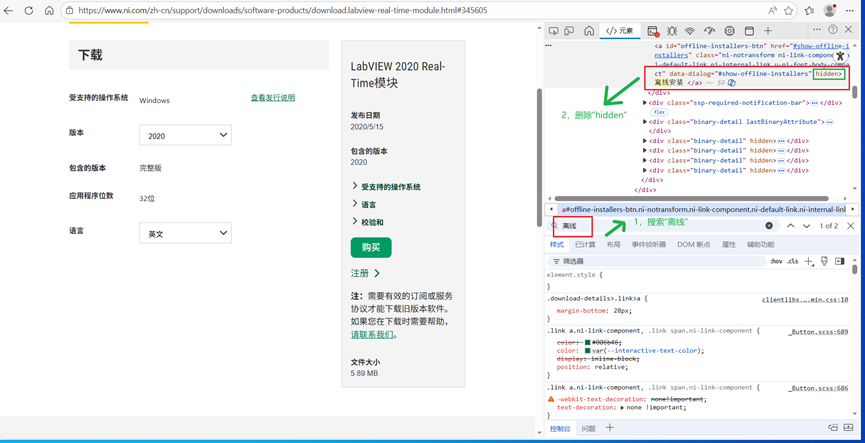Toggle rendering emulations paintbrush icon
Screen dimensions: 865x443
825,261
